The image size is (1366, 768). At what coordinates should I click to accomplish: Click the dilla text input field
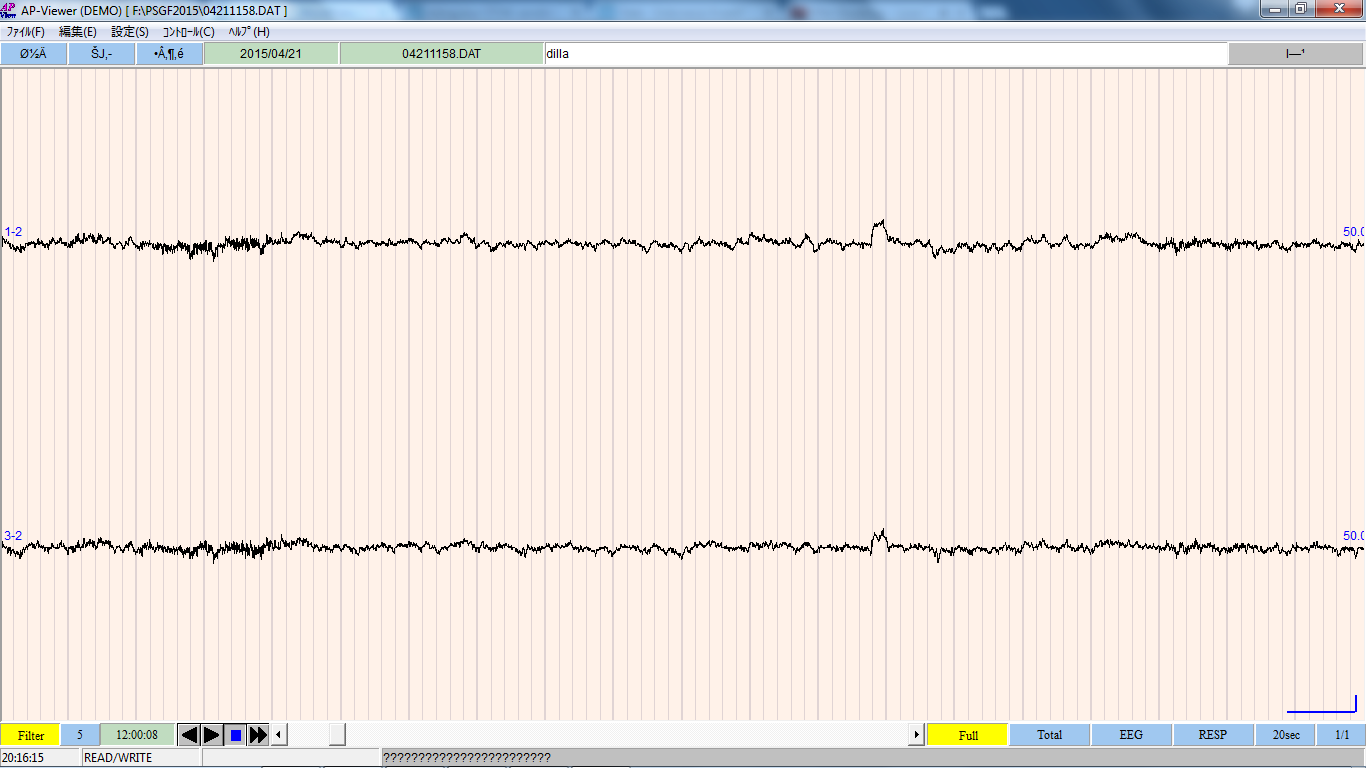(885, 54)
